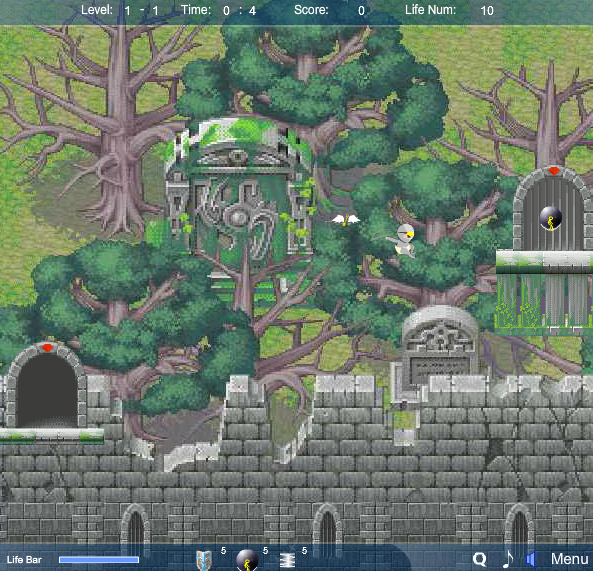This screenshot has height=571, width=593.
Task: Click the carved stone tombstone
Action: click(x=439, y=346)
